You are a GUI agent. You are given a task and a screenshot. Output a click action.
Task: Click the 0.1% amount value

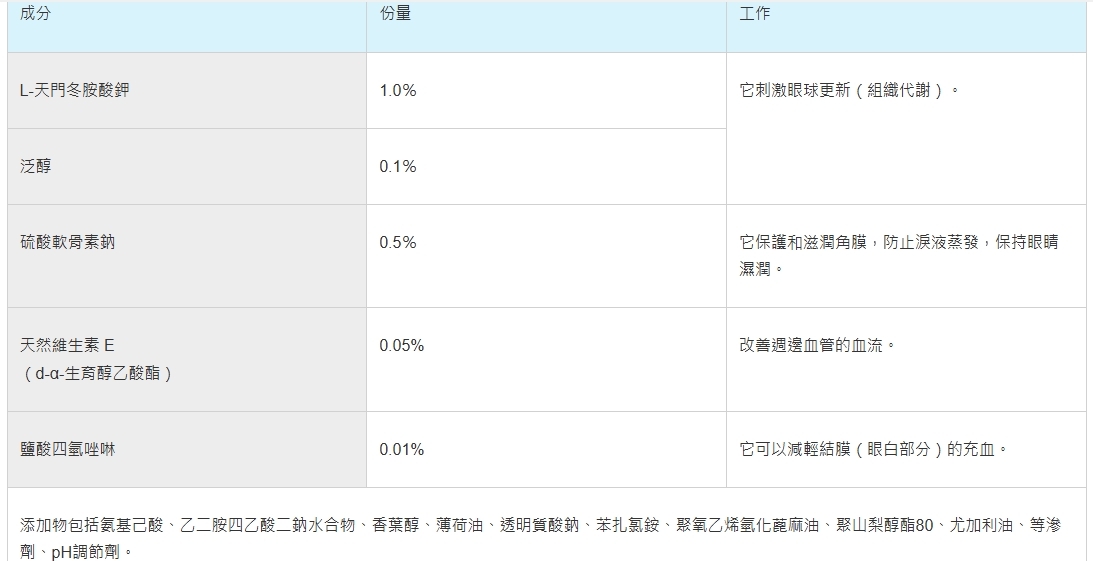point(398,167)
